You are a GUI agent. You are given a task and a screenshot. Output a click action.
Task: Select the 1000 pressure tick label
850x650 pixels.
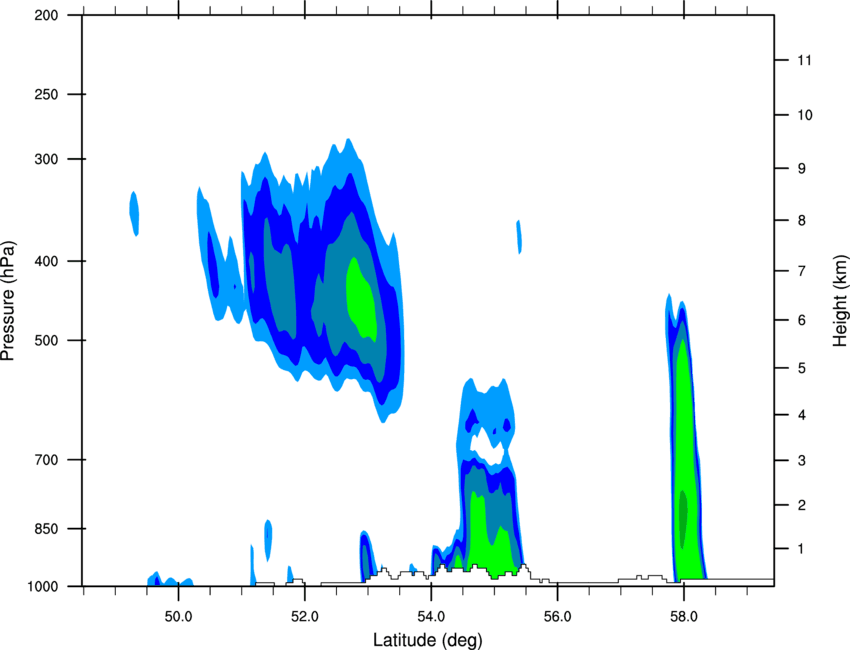point(42,586)
